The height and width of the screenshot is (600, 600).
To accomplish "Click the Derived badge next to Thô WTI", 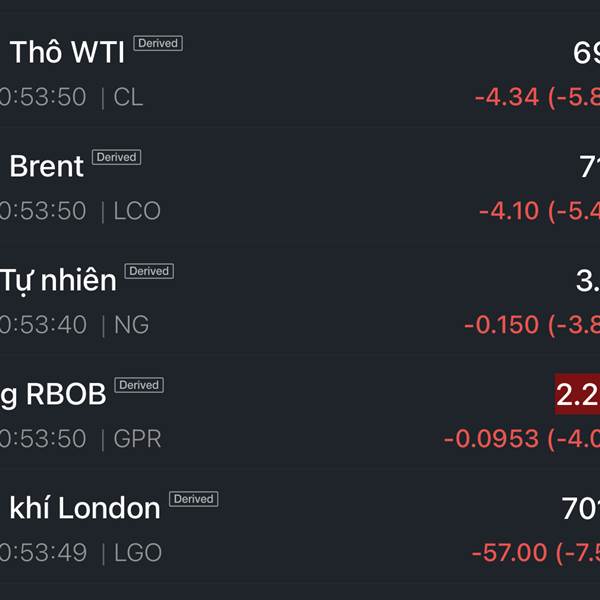I will pyautogui.click(x=158, y=43).
